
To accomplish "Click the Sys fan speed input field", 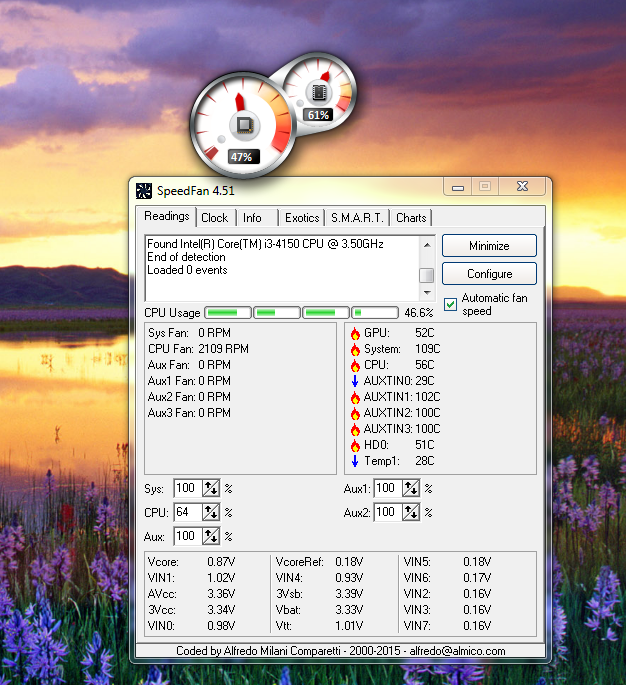I will [x=188, y=488].
